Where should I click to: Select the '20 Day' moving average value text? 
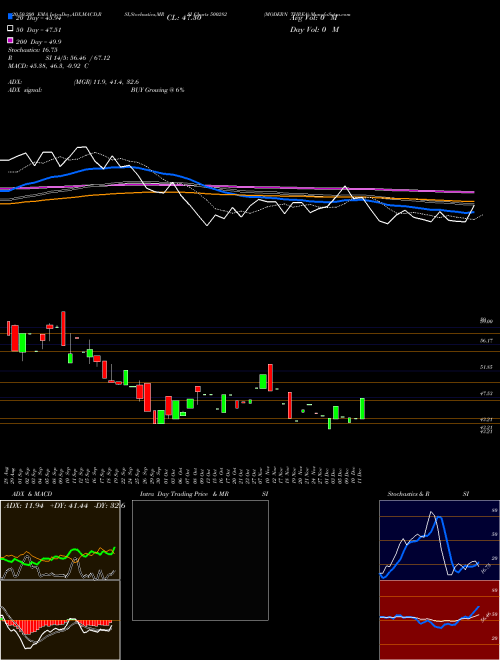[38, 18]
